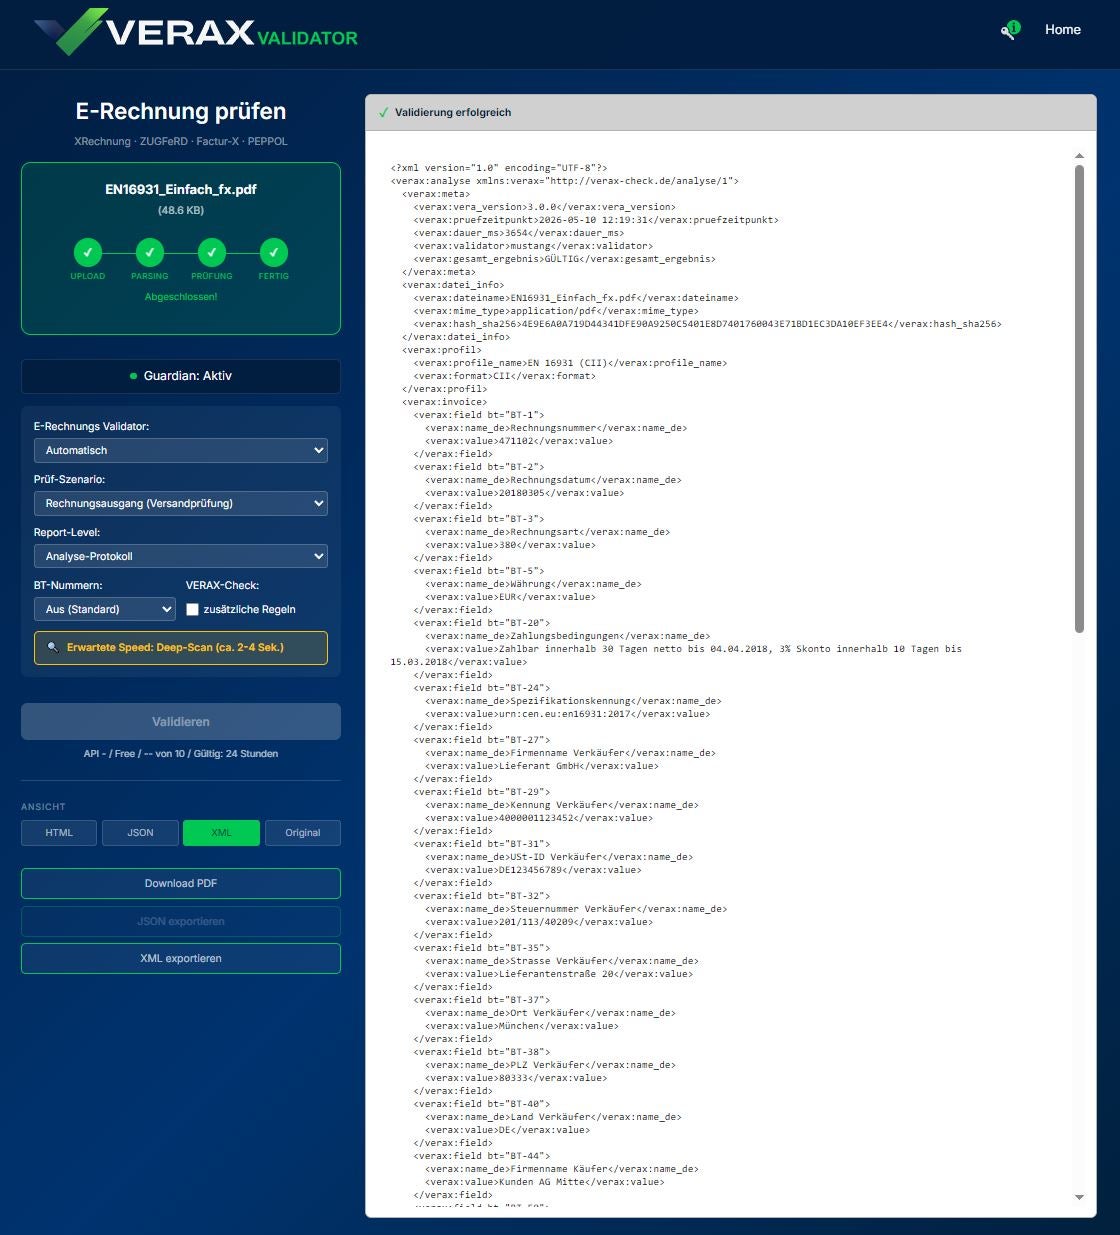Click the Lieferant GmbH value line
Screen dimensions: 1120x1235
tap(541, 766)
